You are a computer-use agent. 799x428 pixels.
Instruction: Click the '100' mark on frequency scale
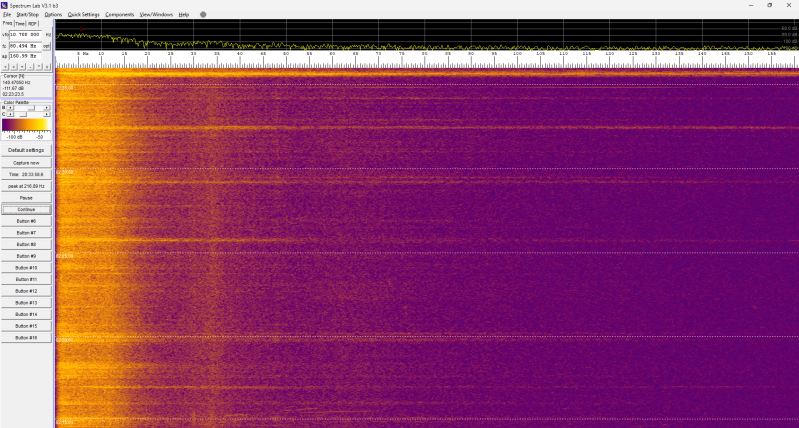pyautogui.click(x=518, y=54)
